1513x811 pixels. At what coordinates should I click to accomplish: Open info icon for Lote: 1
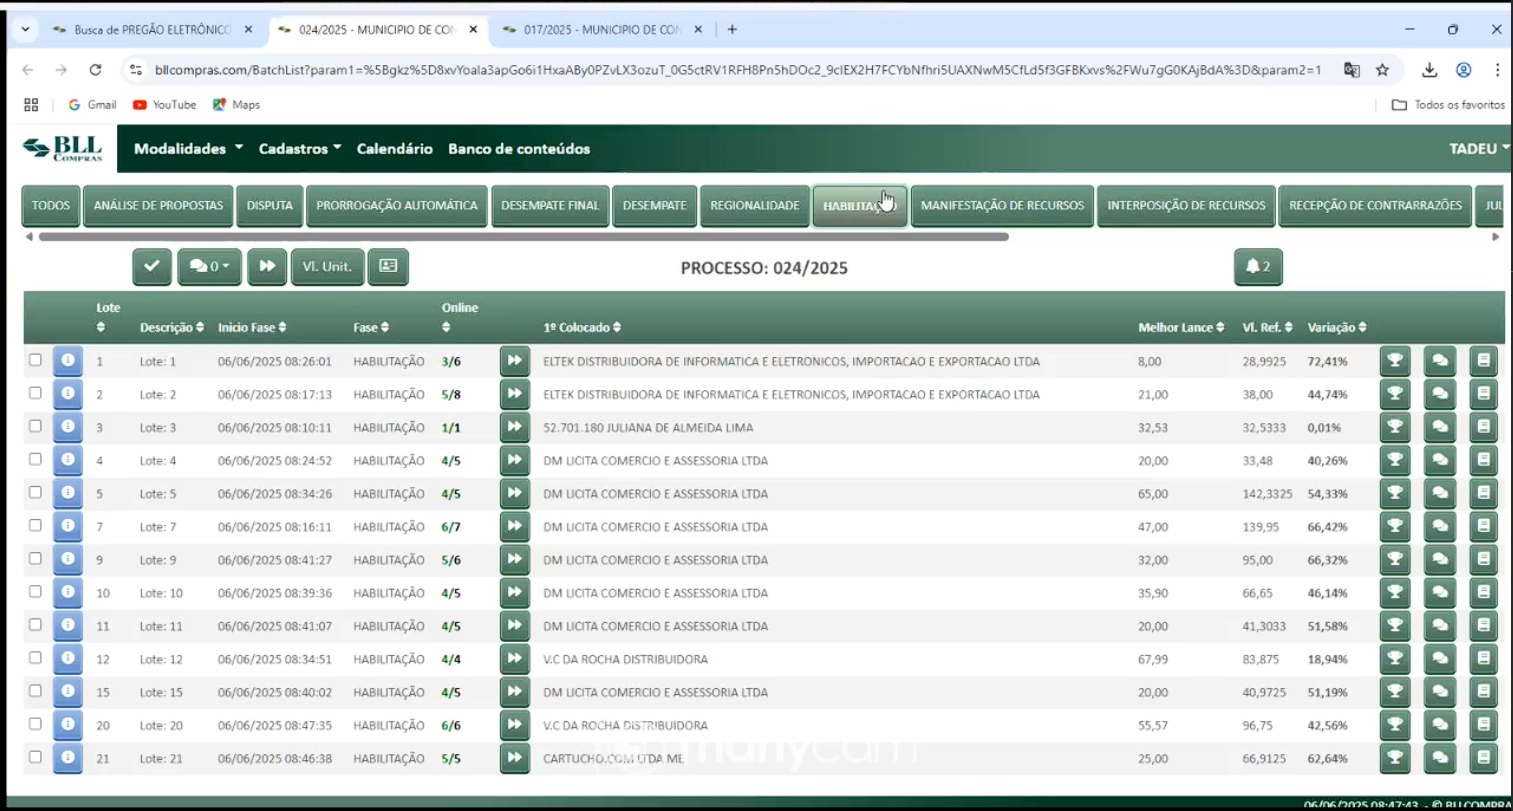pos(67,361)
